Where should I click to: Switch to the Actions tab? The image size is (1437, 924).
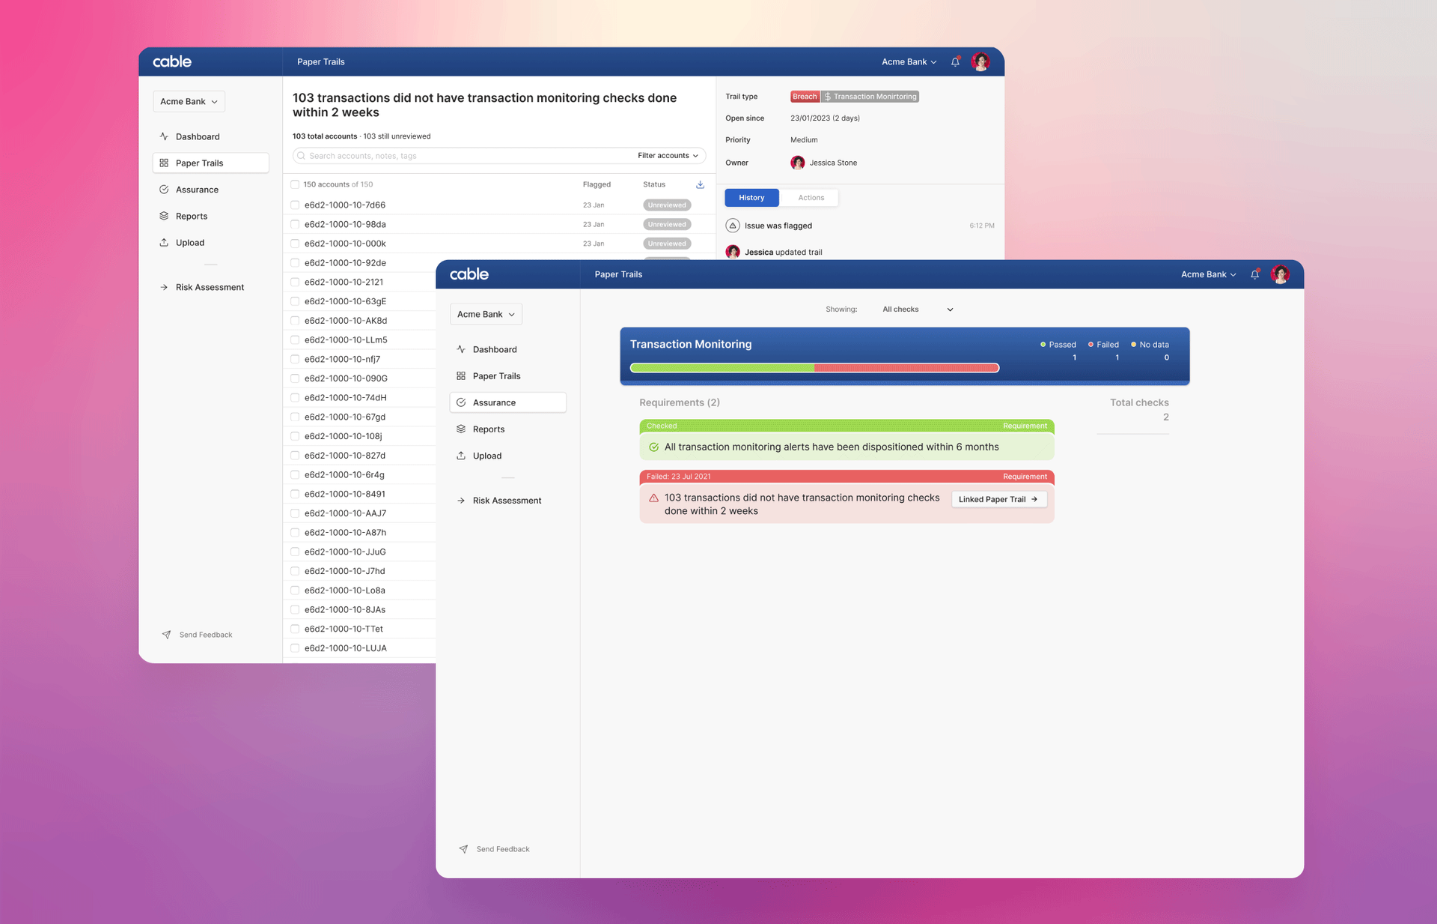(x=811, y=198)
